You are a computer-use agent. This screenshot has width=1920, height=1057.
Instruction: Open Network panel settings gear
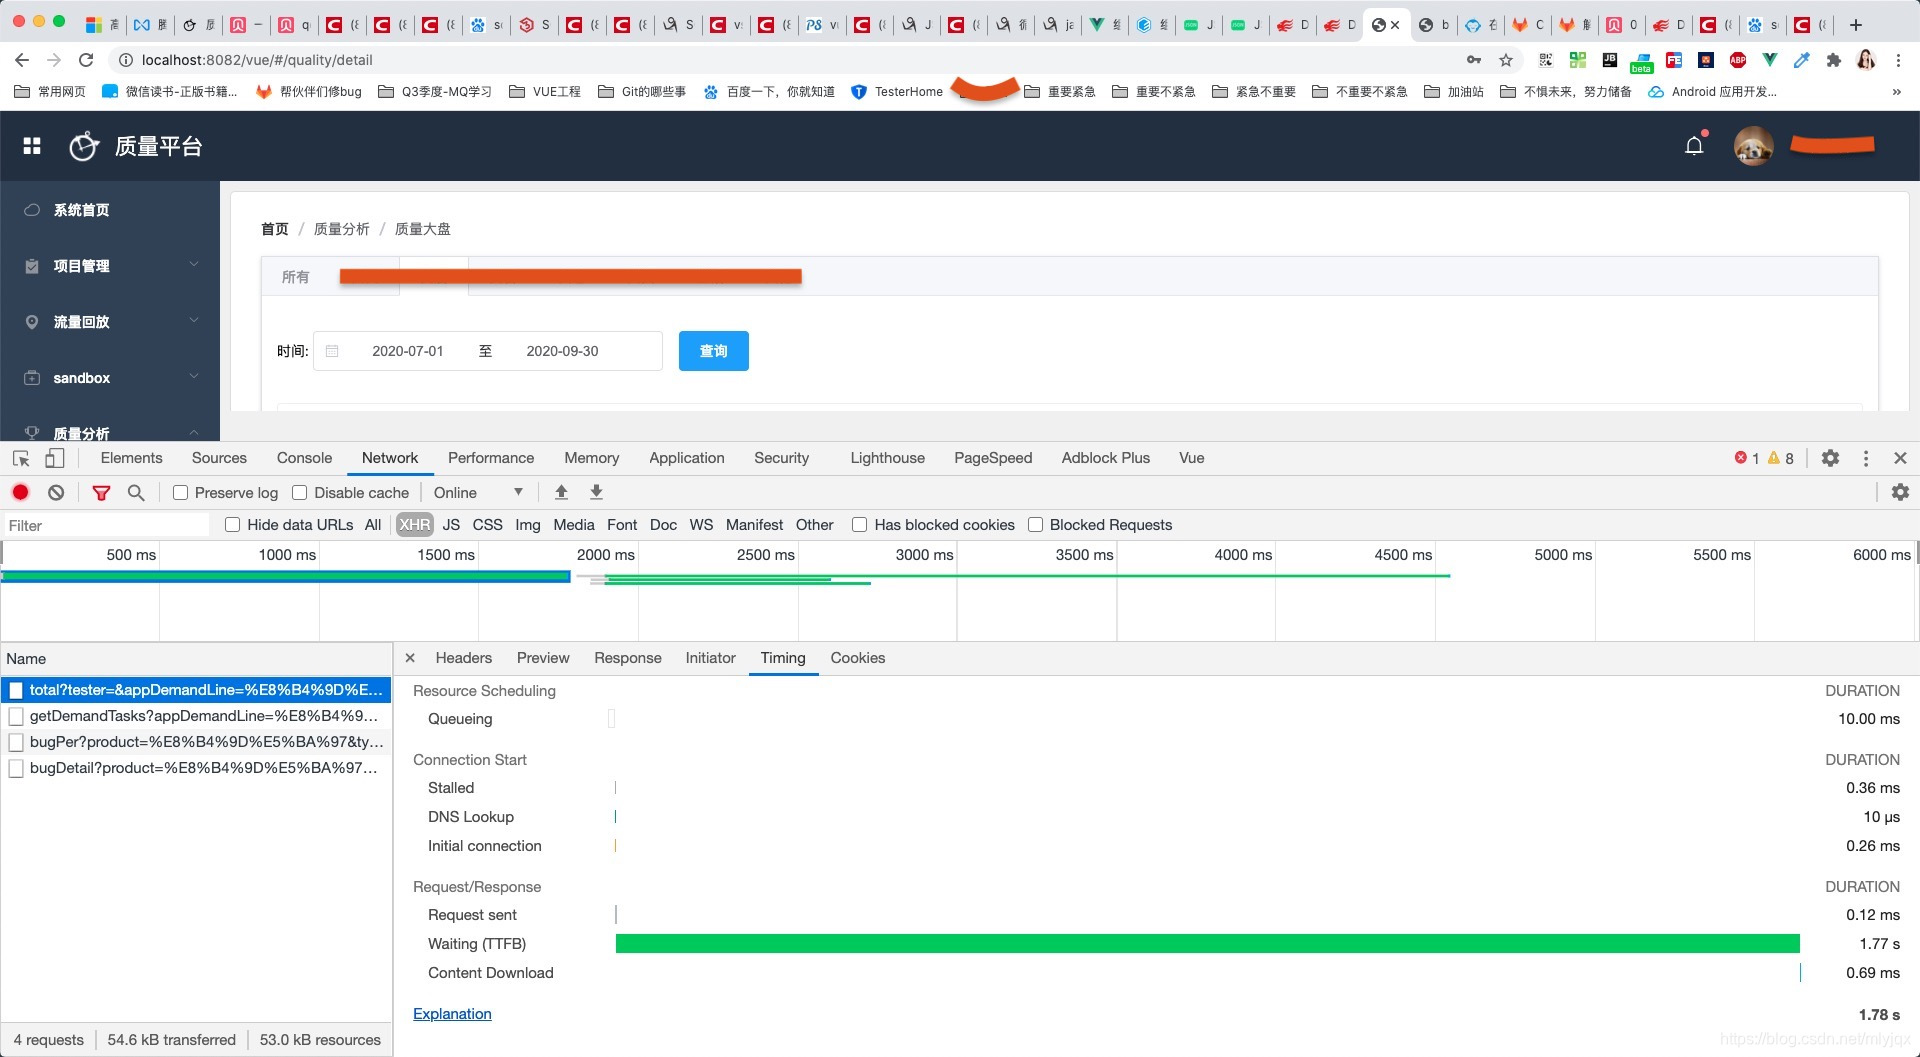(x=1900, y=492)
